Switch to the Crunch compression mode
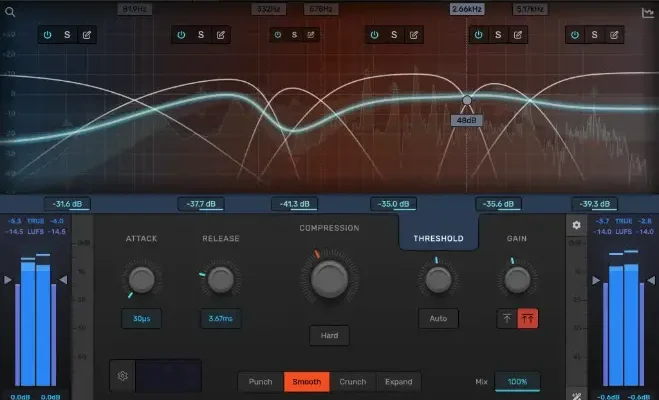This screenshot has height=400, width=659. point(352,382)
